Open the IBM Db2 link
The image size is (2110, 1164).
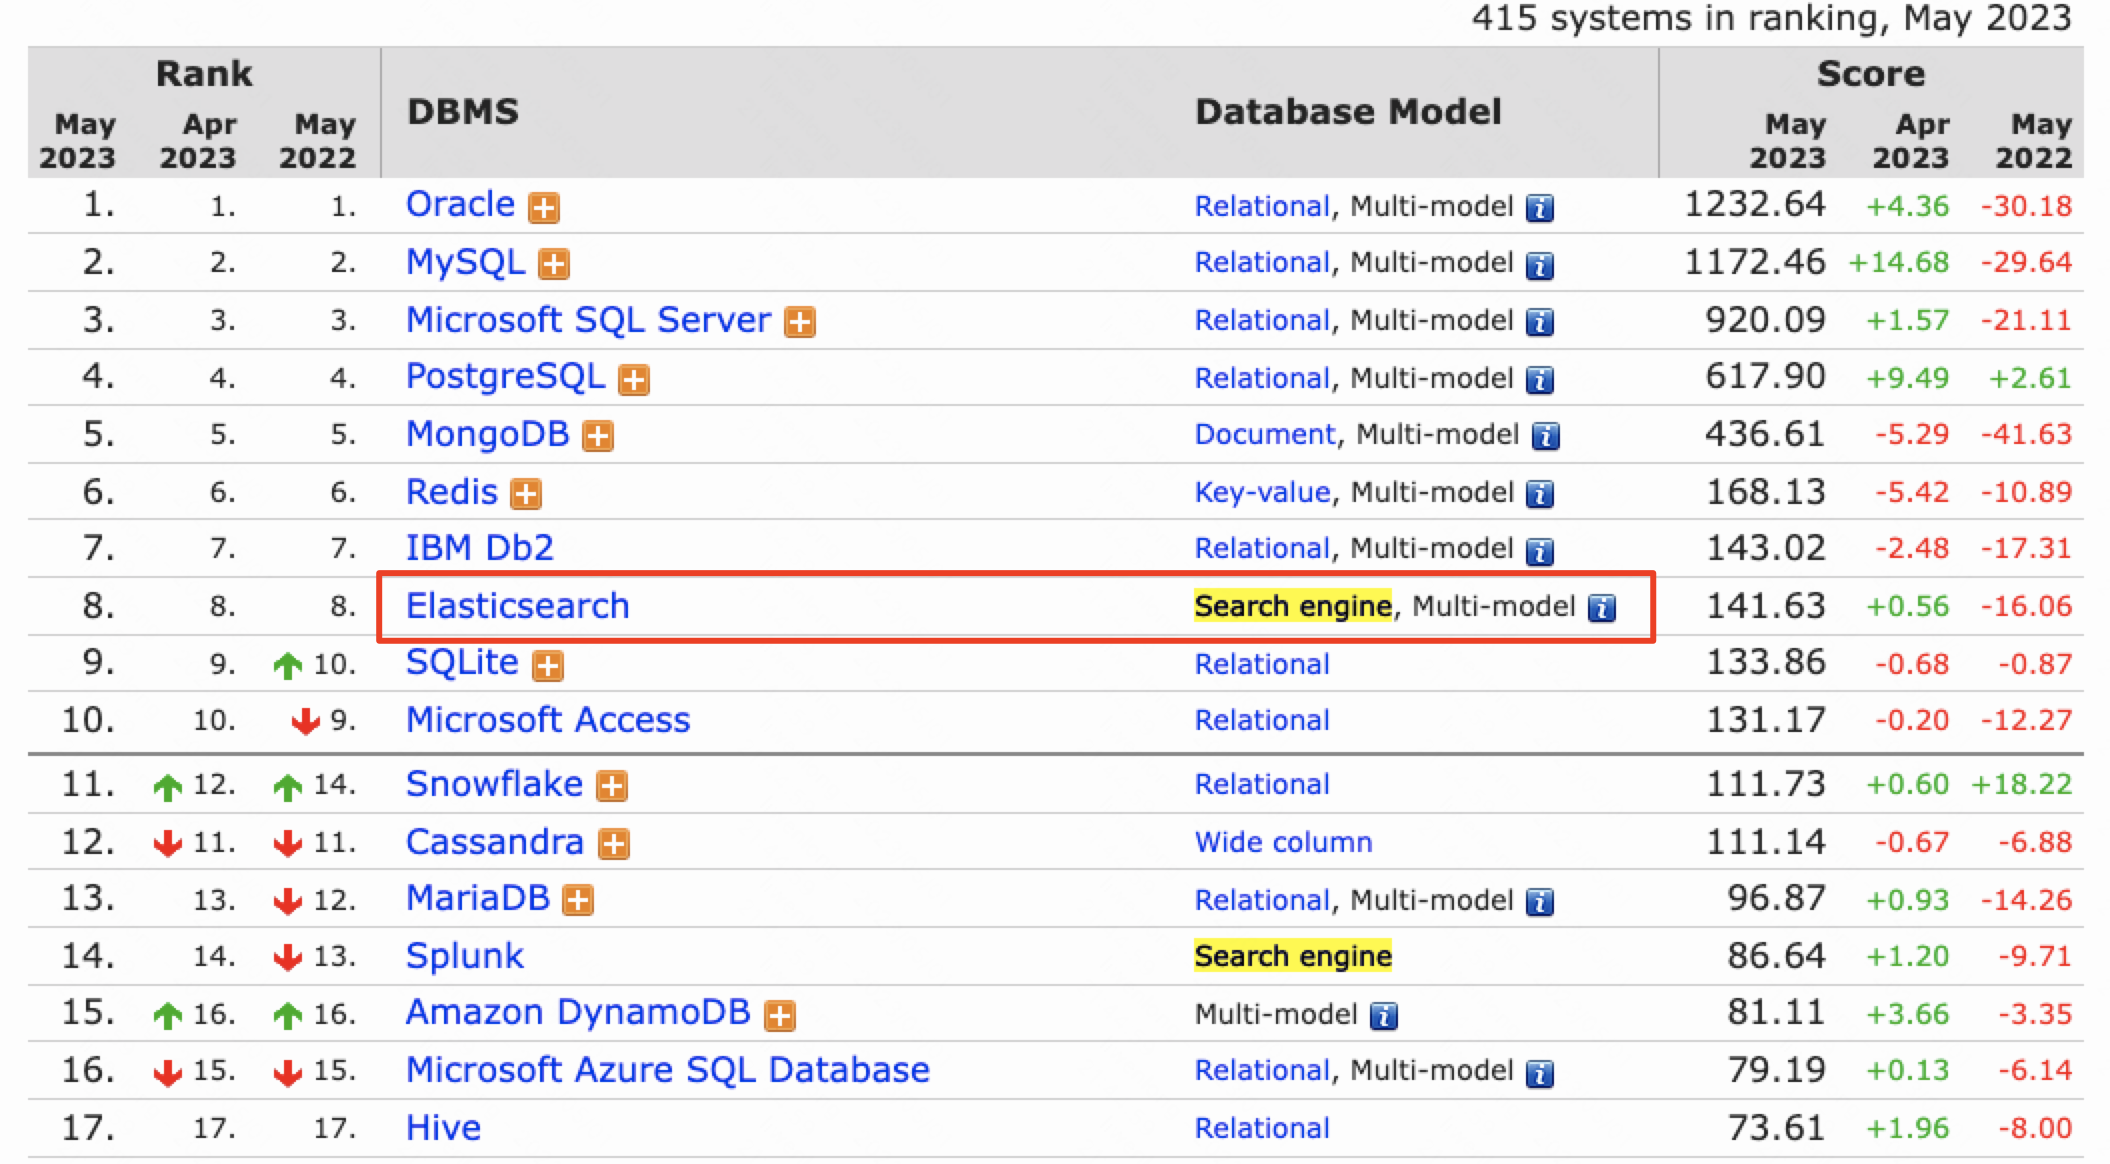pyautogui.click(x=479, y=548)
